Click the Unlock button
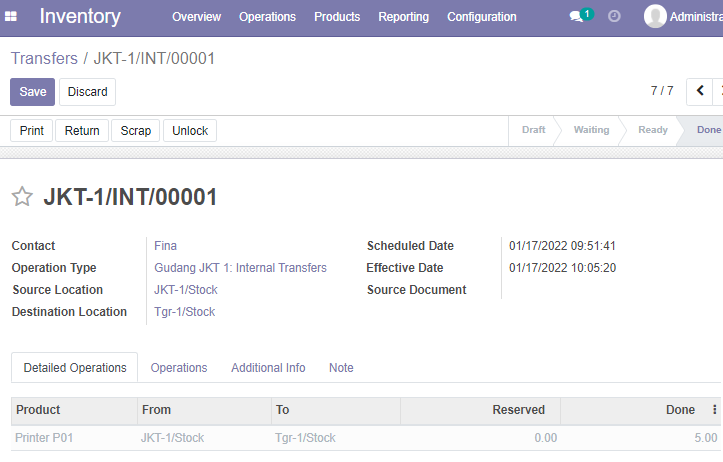Image resolution: width=723 pixels, height=462 pixels. [x=190, y=130]
